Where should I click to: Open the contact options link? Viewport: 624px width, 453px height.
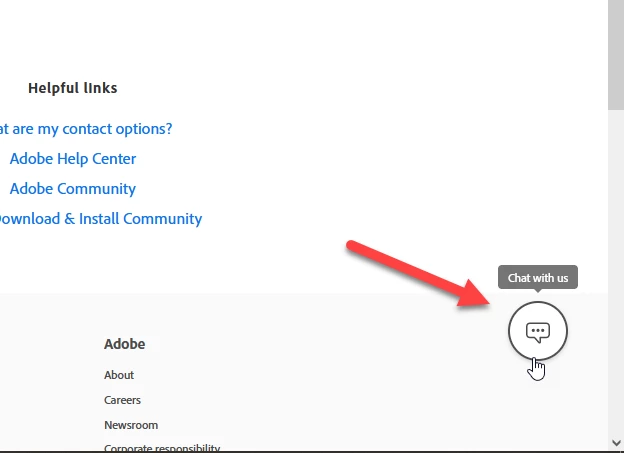pos(86,129)
